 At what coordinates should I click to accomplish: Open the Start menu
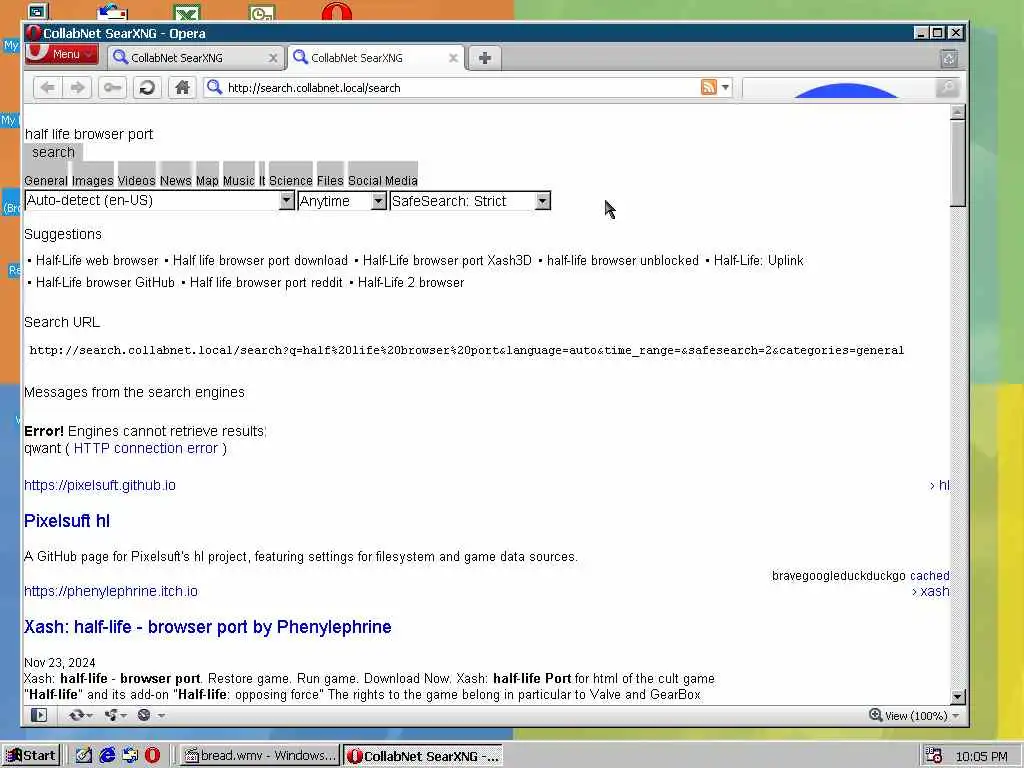[31, 756]
